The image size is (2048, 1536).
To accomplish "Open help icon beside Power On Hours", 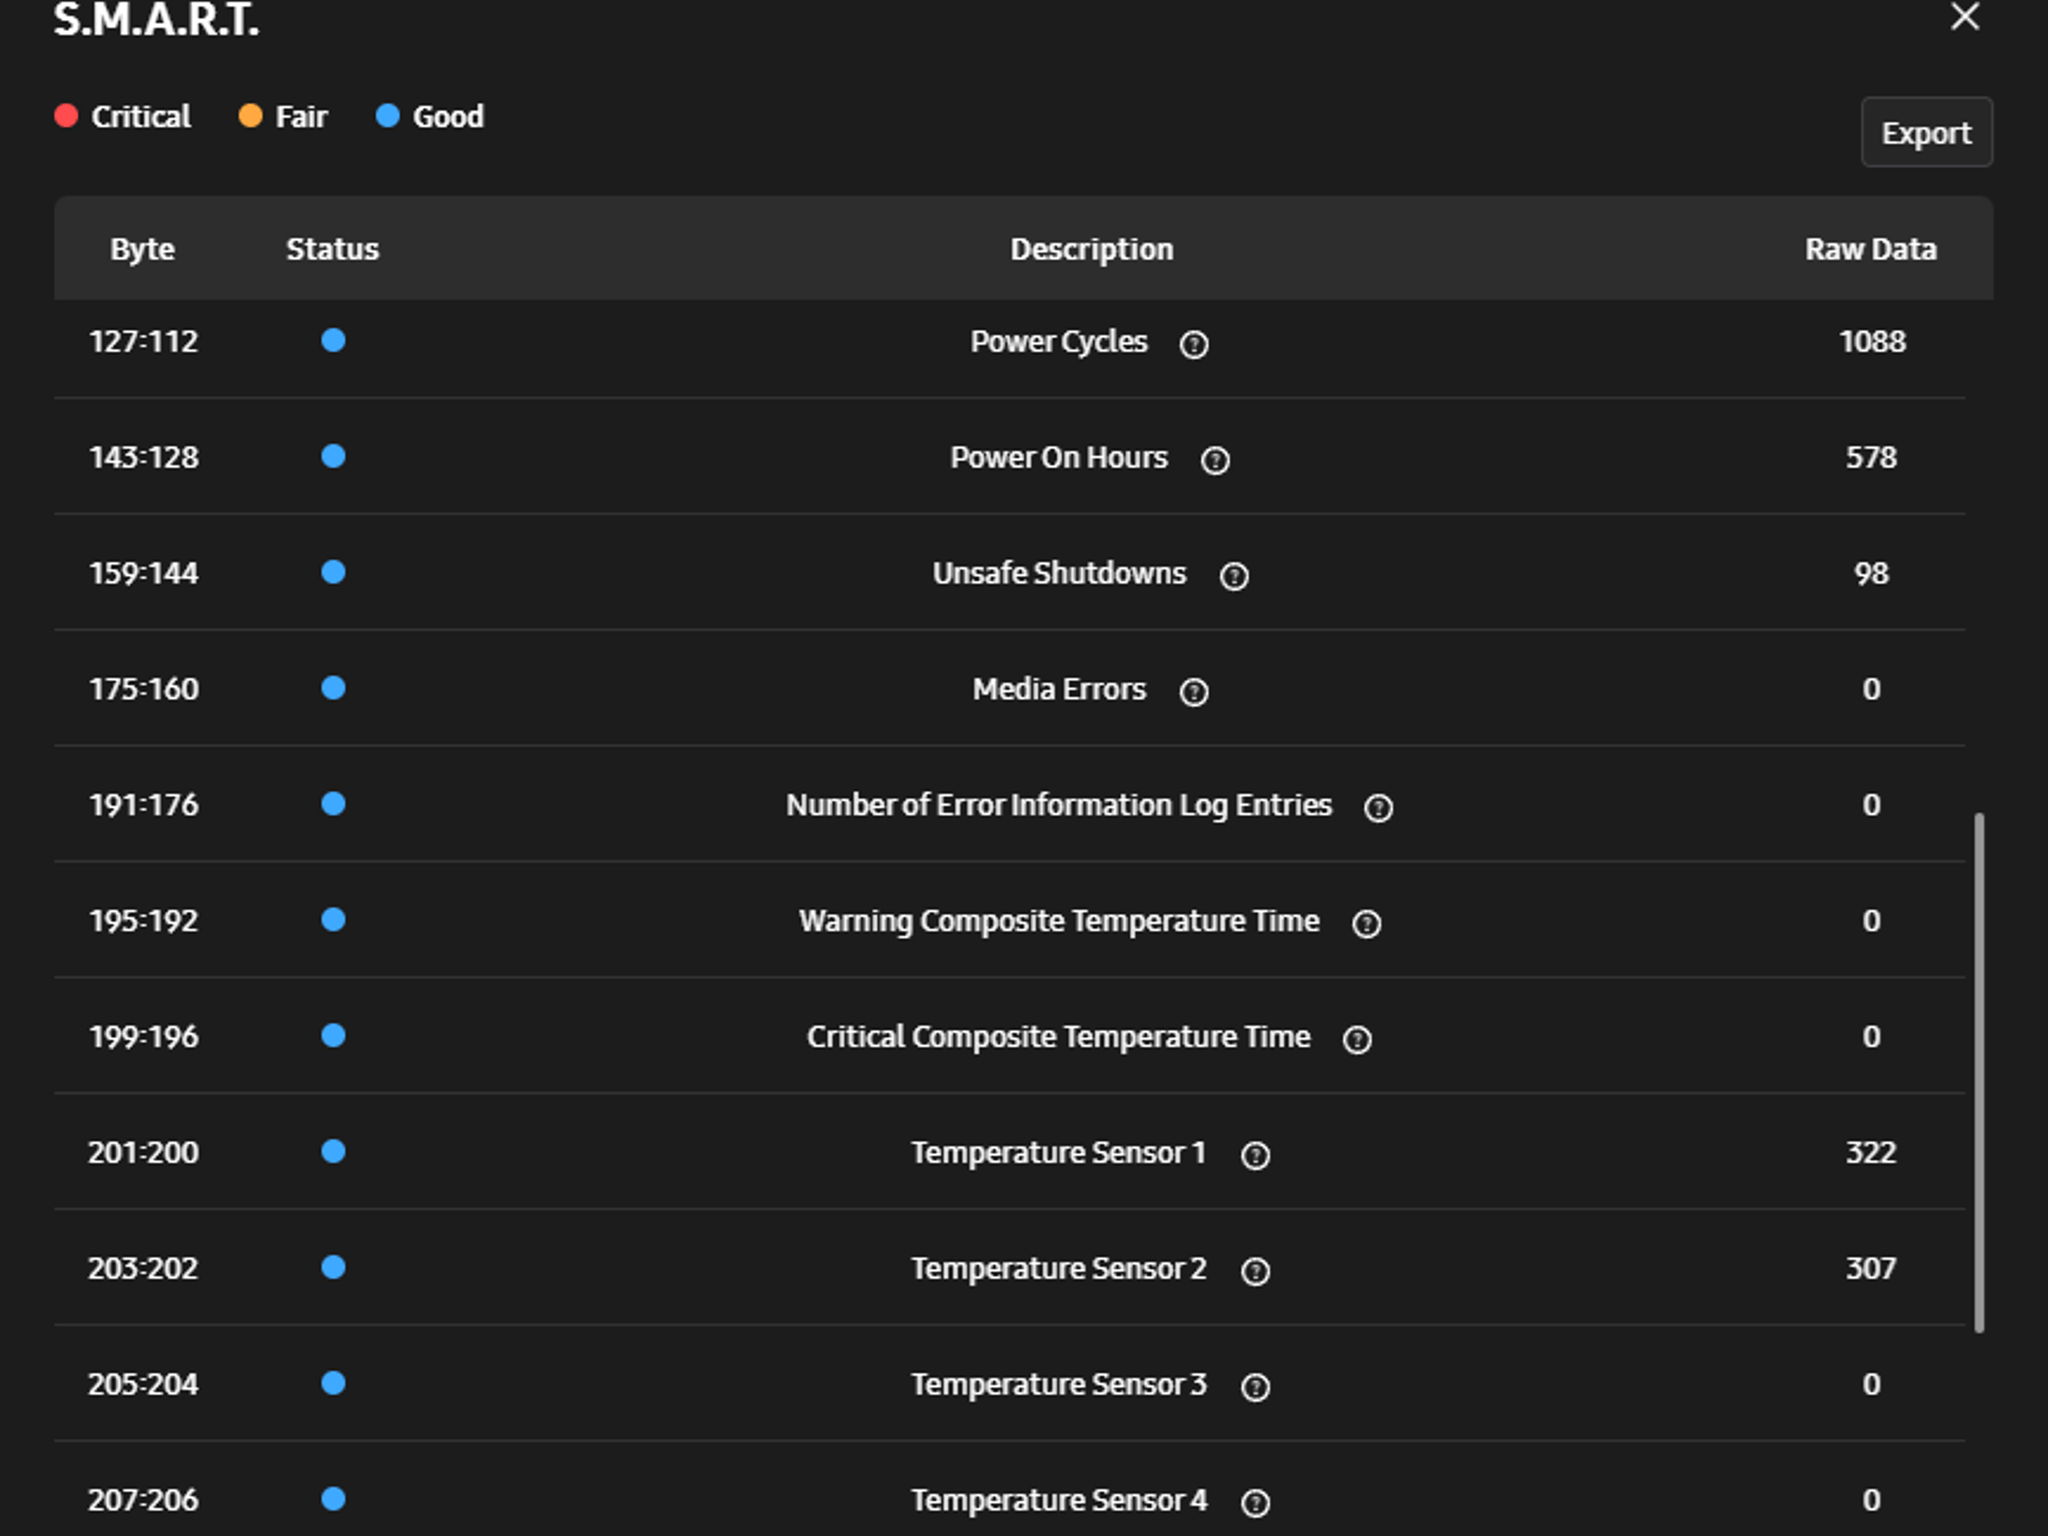I will (1215, 460).
